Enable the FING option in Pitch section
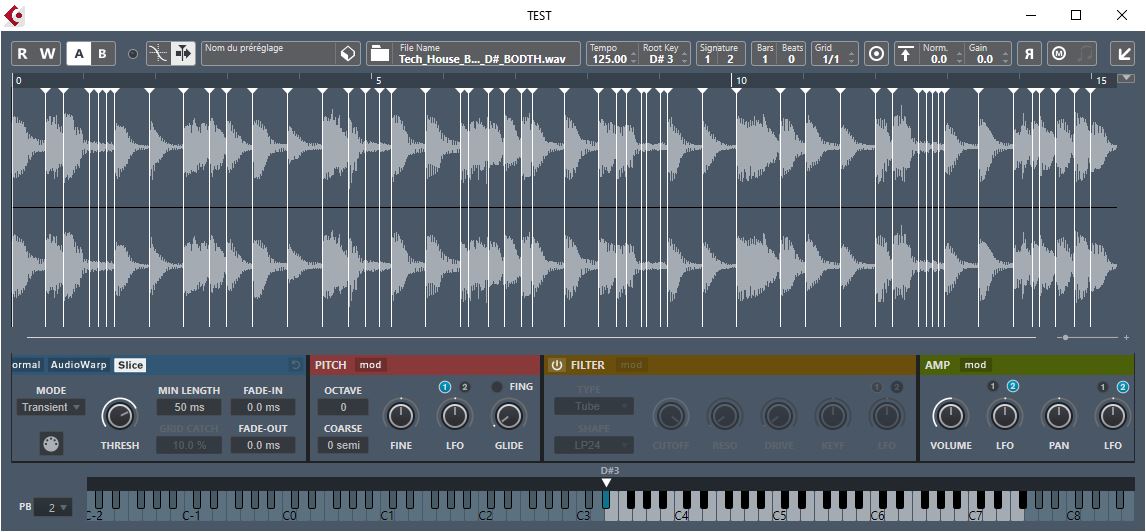Screen dimensions: 1146x532 point(497,387)
